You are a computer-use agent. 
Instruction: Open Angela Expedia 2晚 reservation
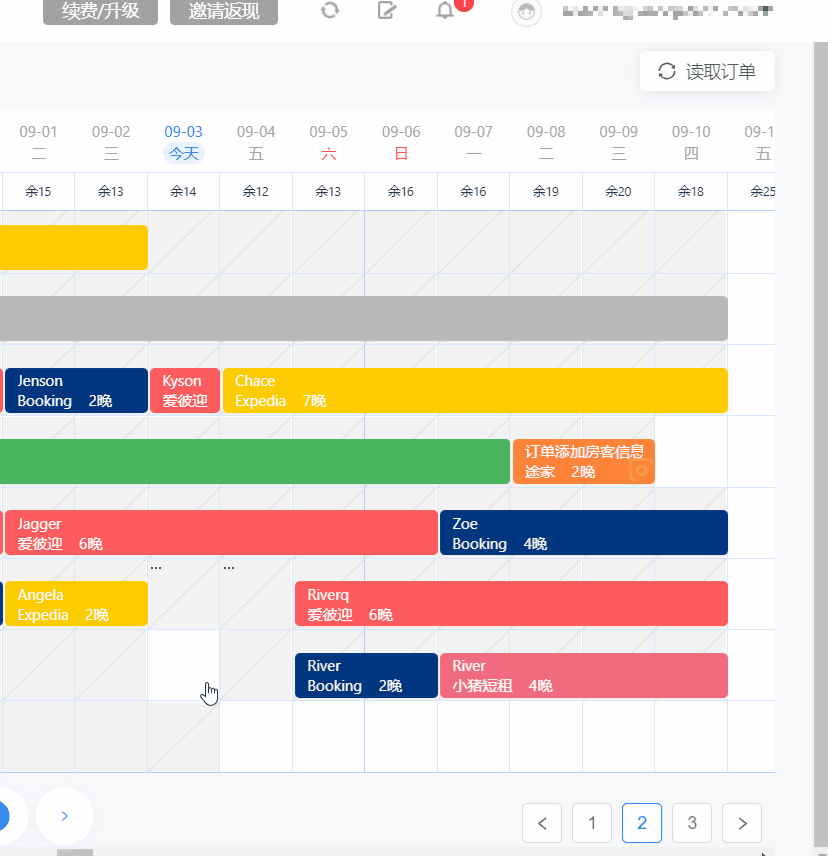pos(76,604)
